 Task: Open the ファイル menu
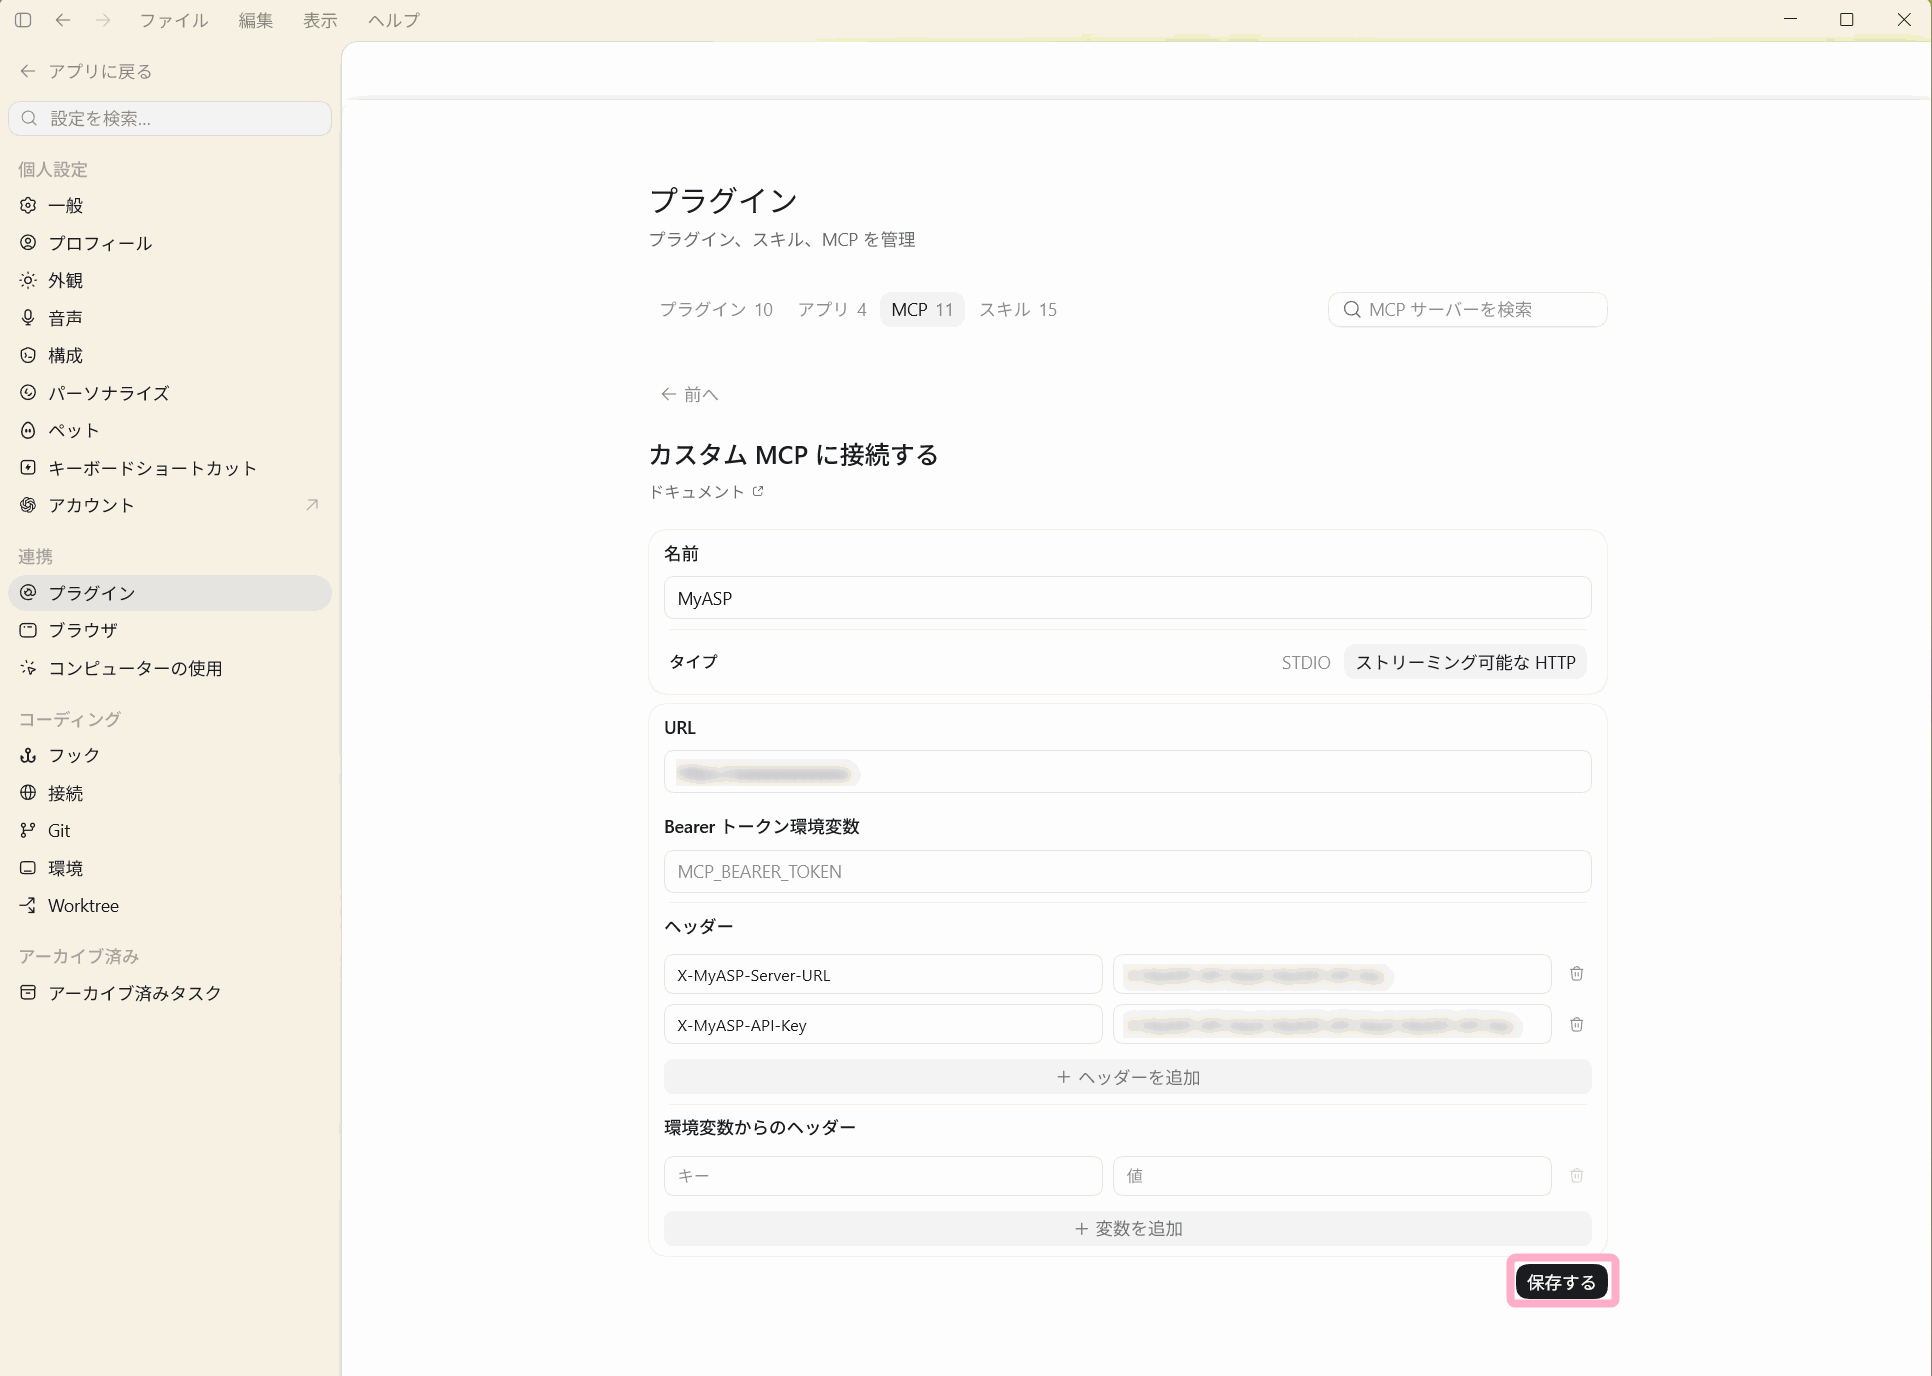pos(174,20)
